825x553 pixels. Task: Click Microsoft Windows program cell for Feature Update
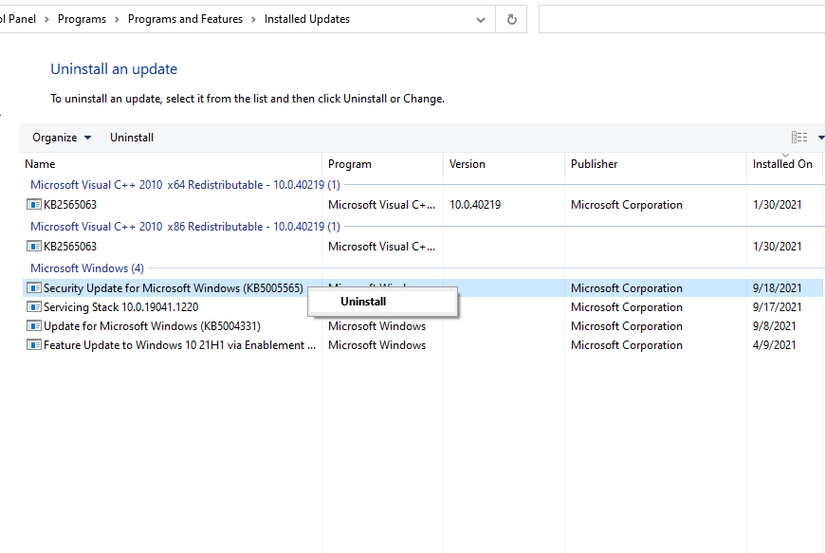coord(377,345)
